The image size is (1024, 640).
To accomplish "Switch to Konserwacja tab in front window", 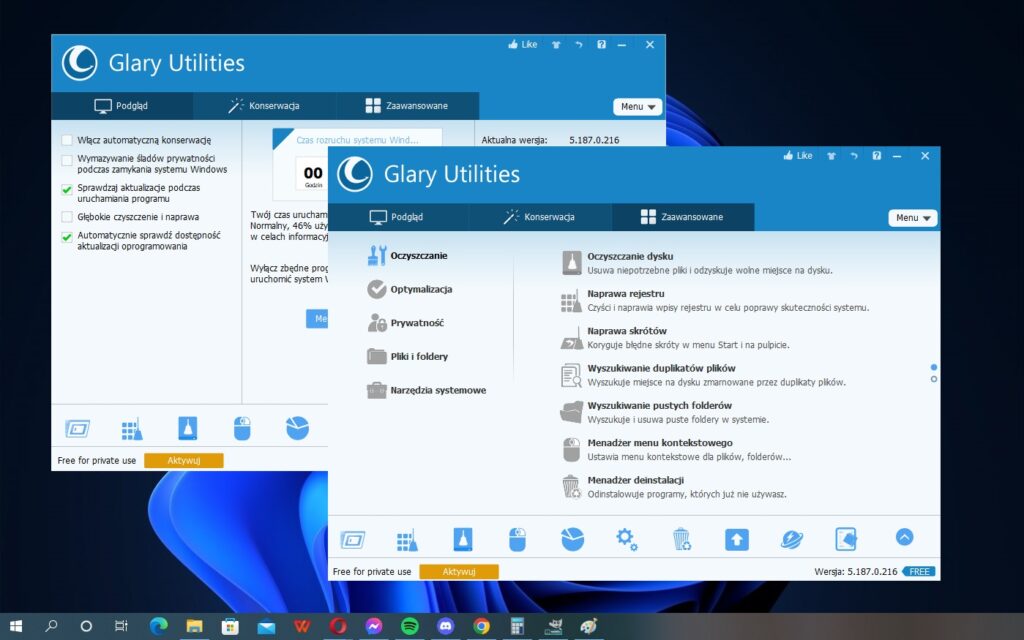I will pos(539,217).
